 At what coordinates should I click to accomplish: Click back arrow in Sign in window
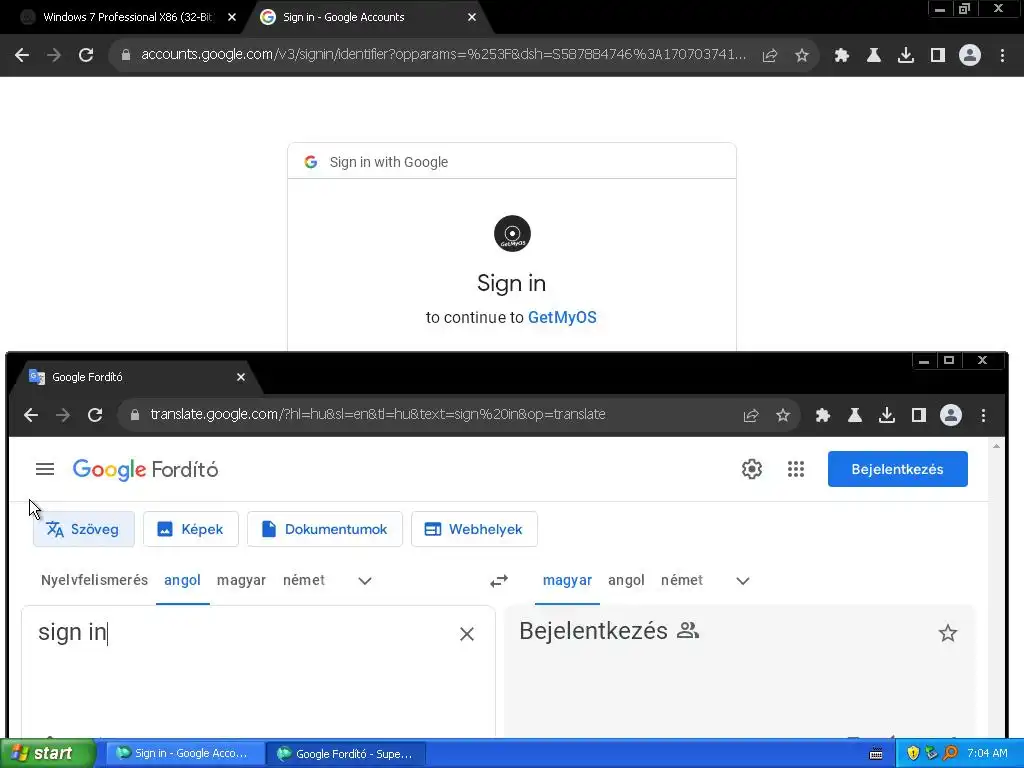tap(22, 56)
